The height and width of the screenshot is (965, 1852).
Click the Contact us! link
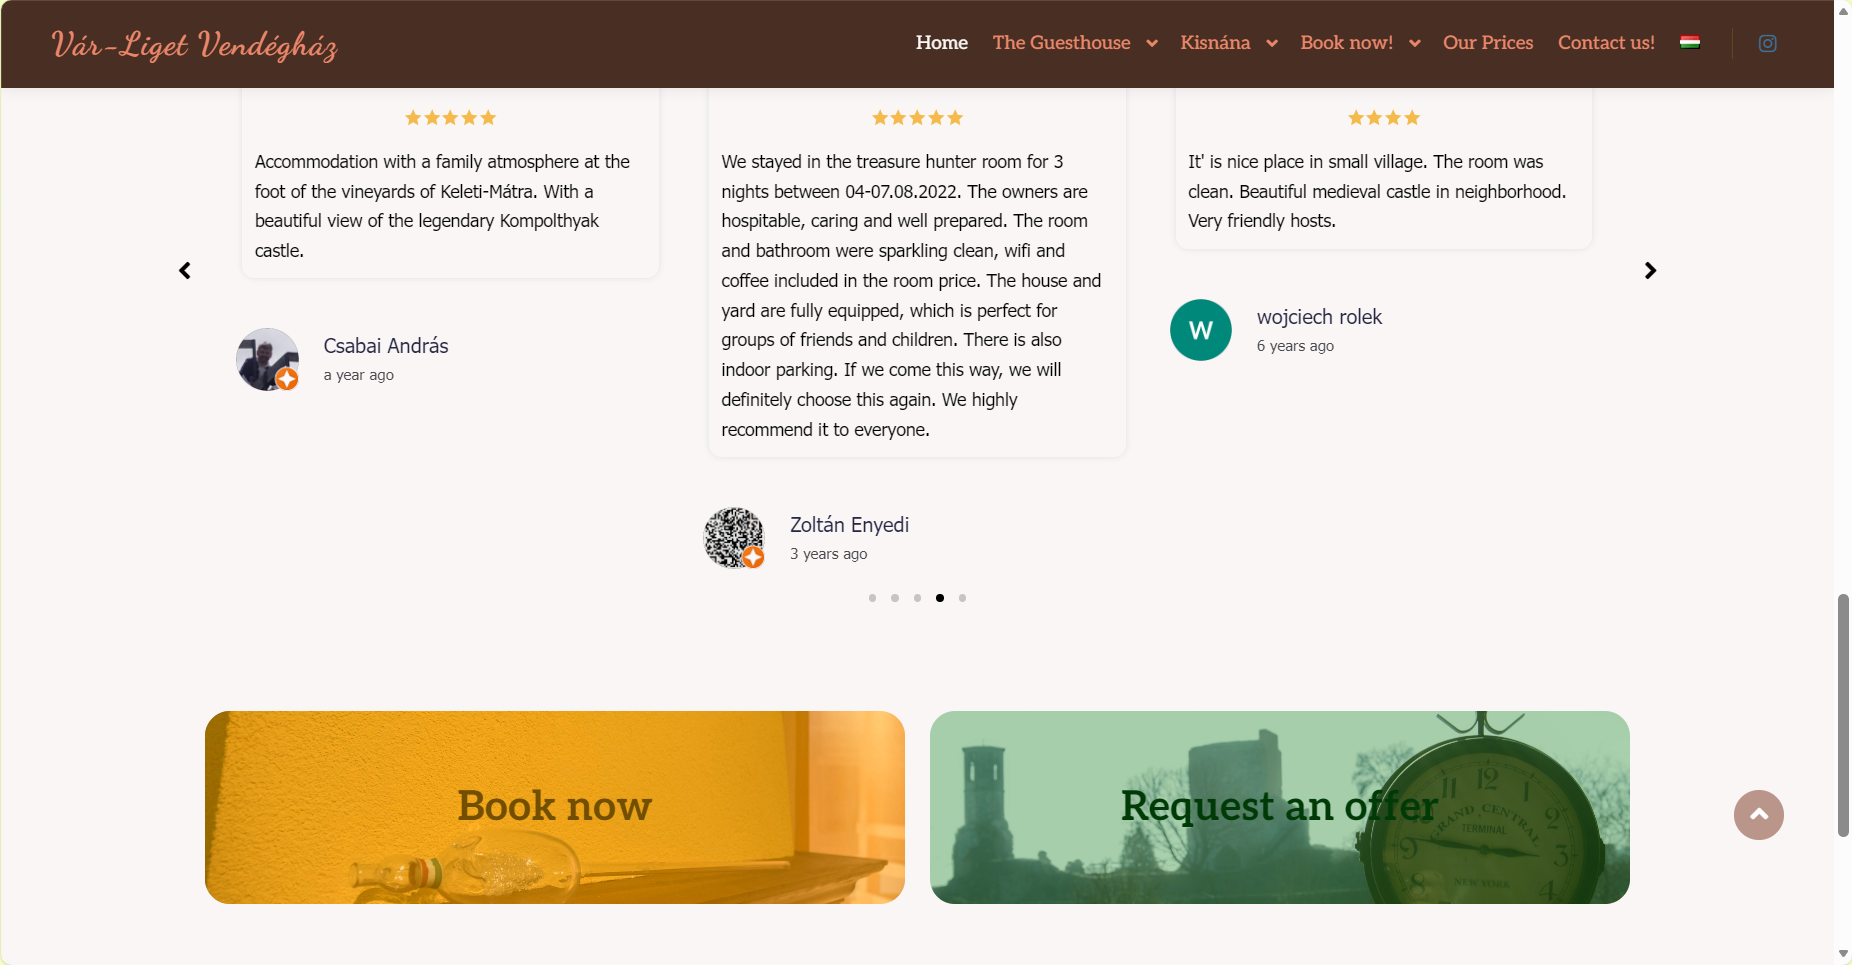(1606, 43)
